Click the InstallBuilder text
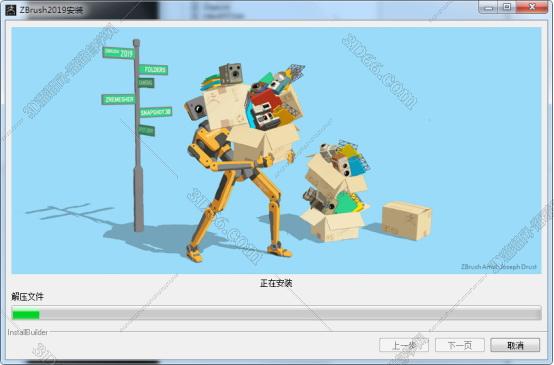This screenshot has width=554, height=365. (x=28, y=332)
